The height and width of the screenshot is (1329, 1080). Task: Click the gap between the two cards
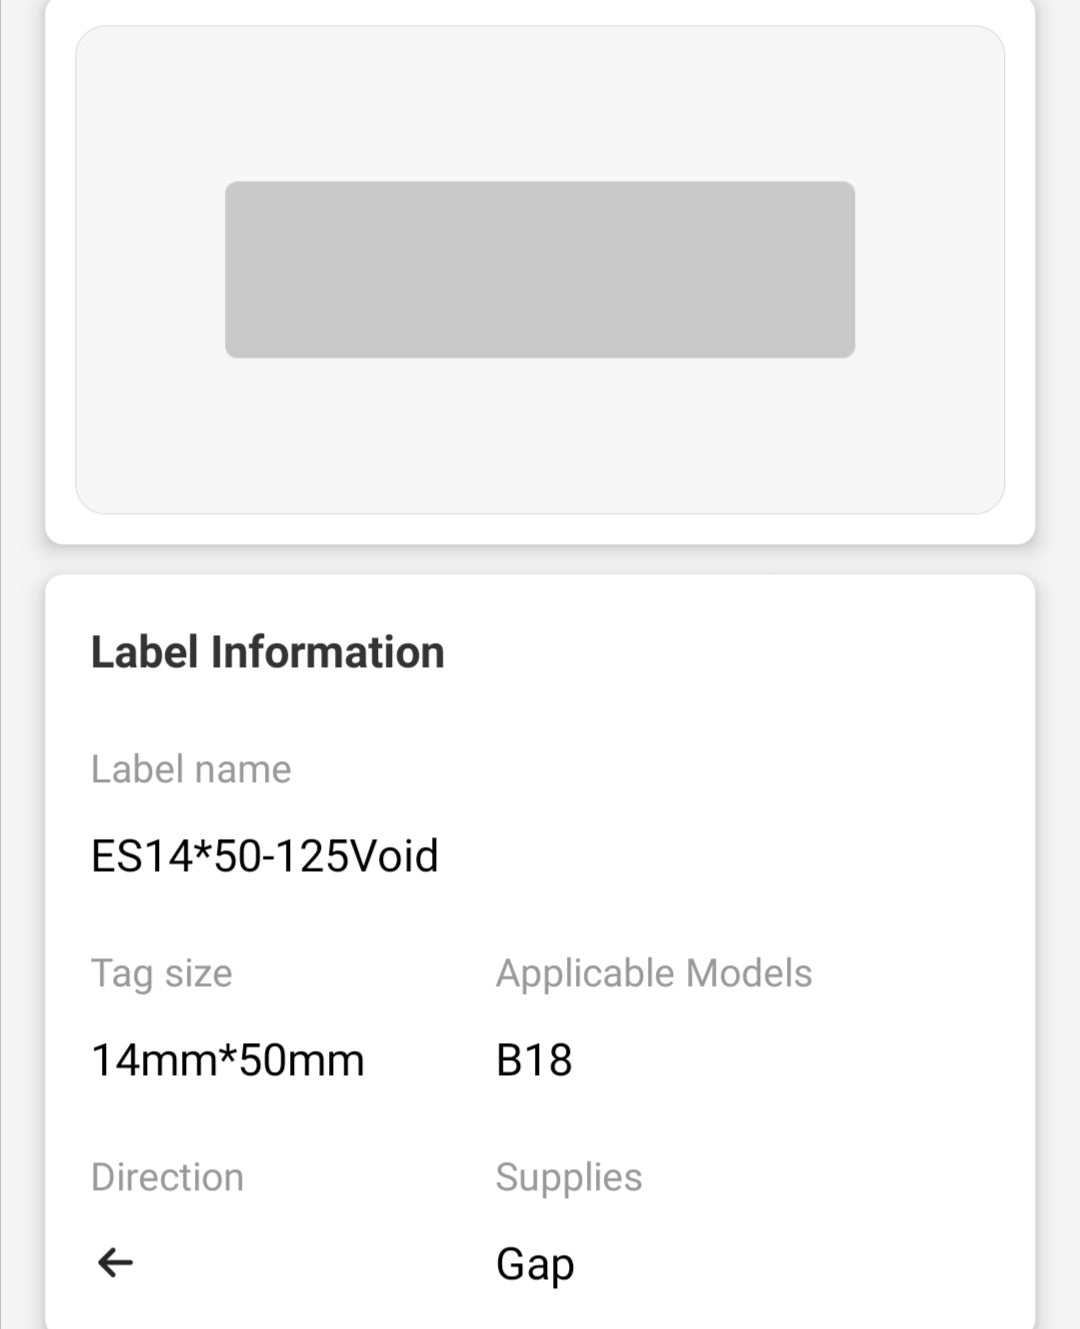coord(540,560)
